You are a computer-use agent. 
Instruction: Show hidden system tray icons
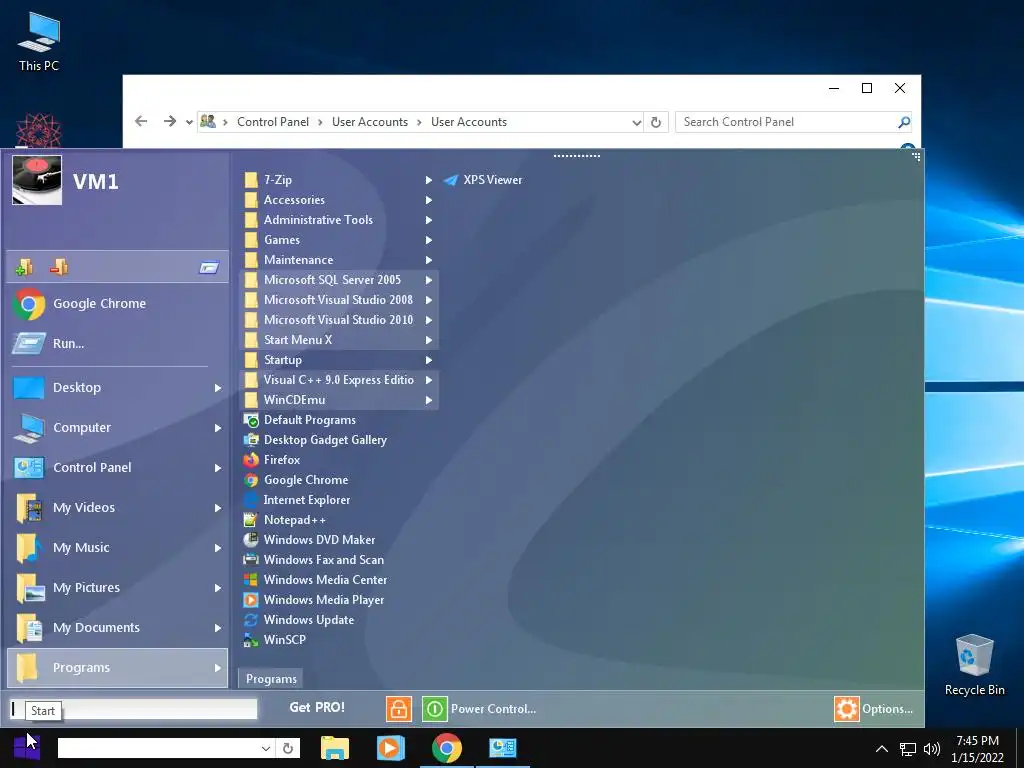click(x=882, y=748)
